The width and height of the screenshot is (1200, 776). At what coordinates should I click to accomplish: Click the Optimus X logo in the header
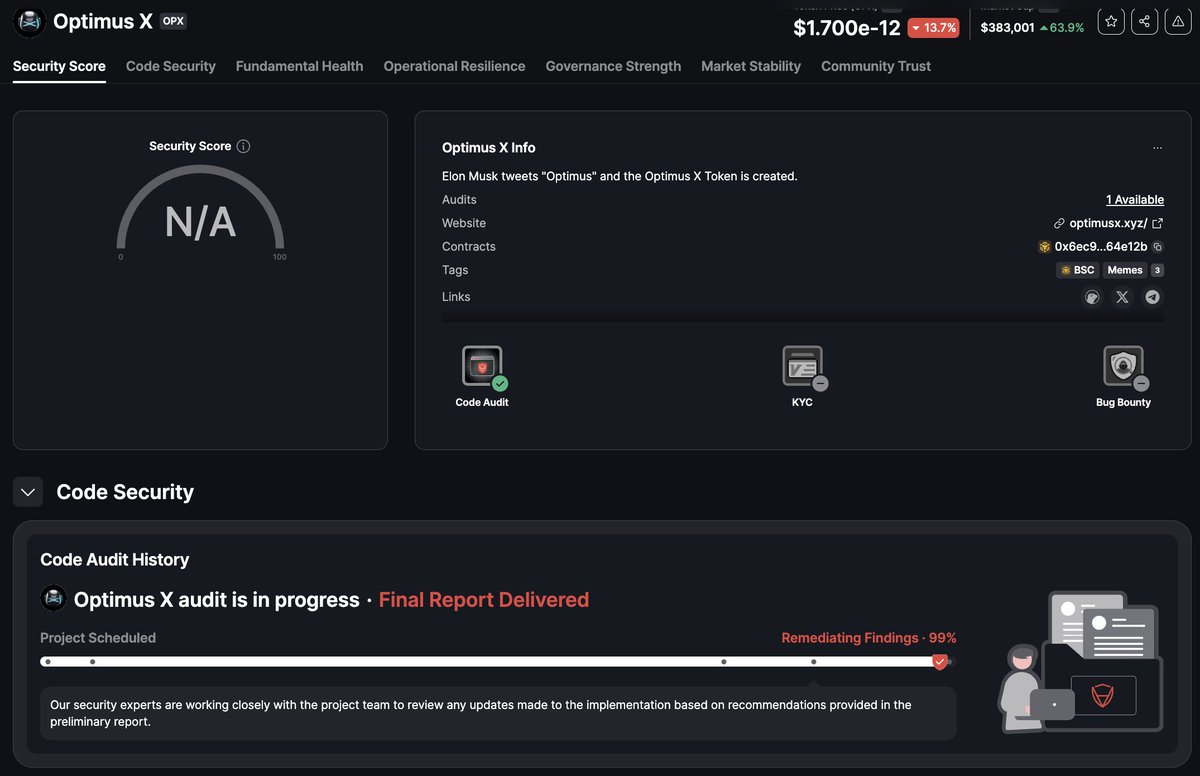pyautogui.click(x=29, y=21)
